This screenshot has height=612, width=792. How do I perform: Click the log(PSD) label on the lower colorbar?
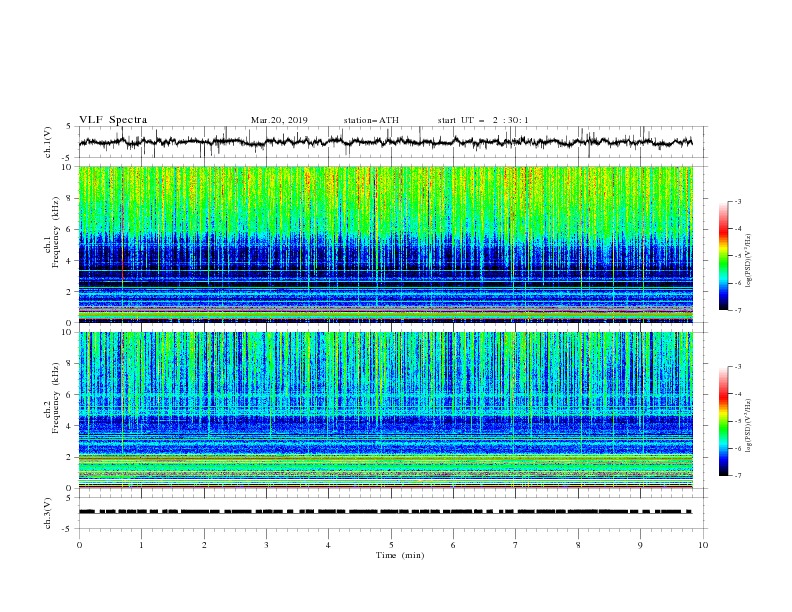point(749,426)
